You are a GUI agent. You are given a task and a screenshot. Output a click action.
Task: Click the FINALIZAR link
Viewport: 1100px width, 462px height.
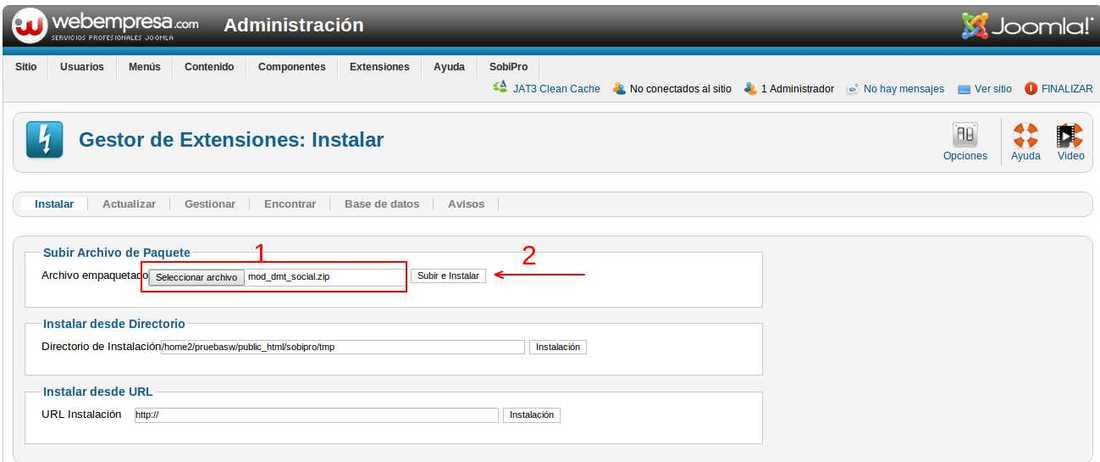[1066, 89]
